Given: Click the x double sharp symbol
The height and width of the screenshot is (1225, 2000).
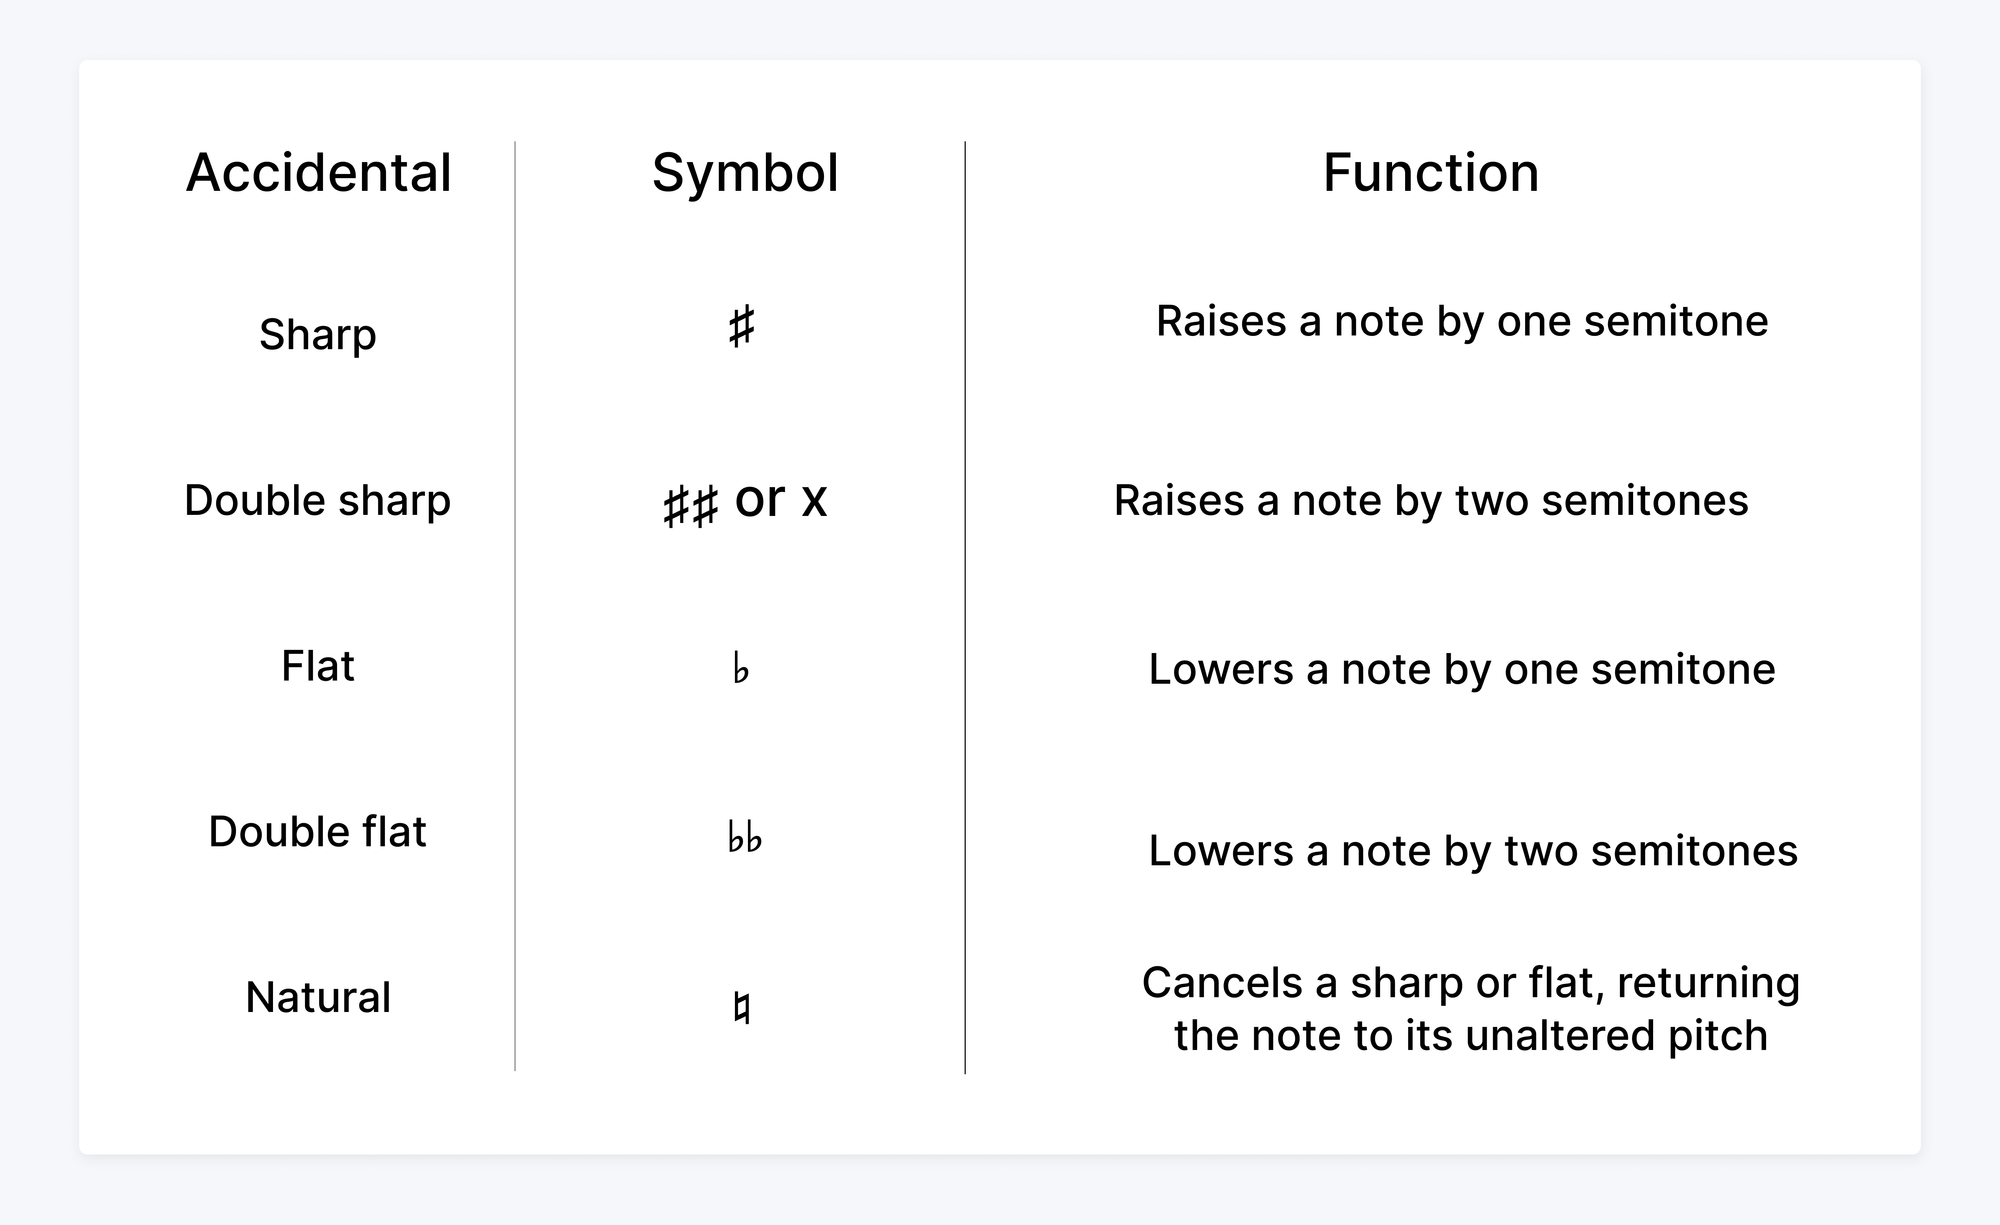Looking at the screenshot, I should point(815,500).
